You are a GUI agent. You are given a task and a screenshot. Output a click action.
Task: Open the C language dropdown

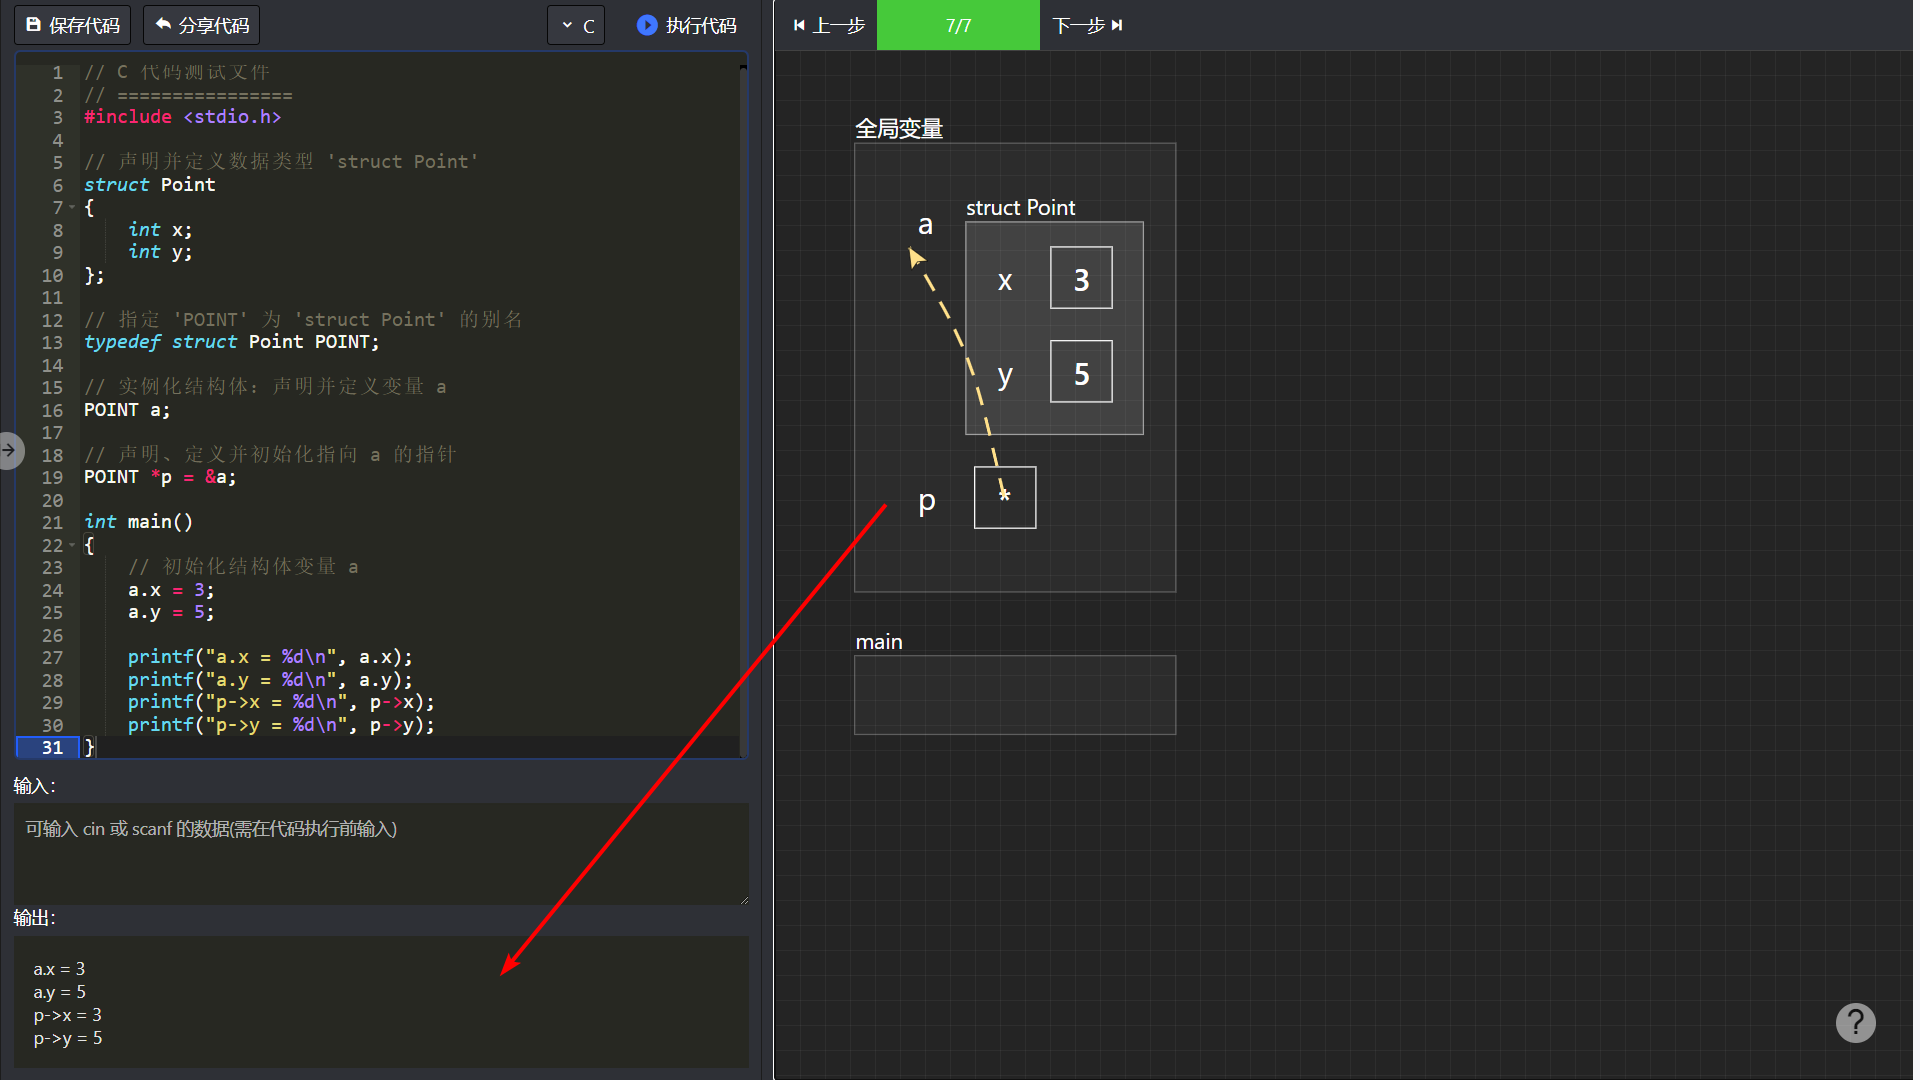pyautogui.click(x=577, y=25)
